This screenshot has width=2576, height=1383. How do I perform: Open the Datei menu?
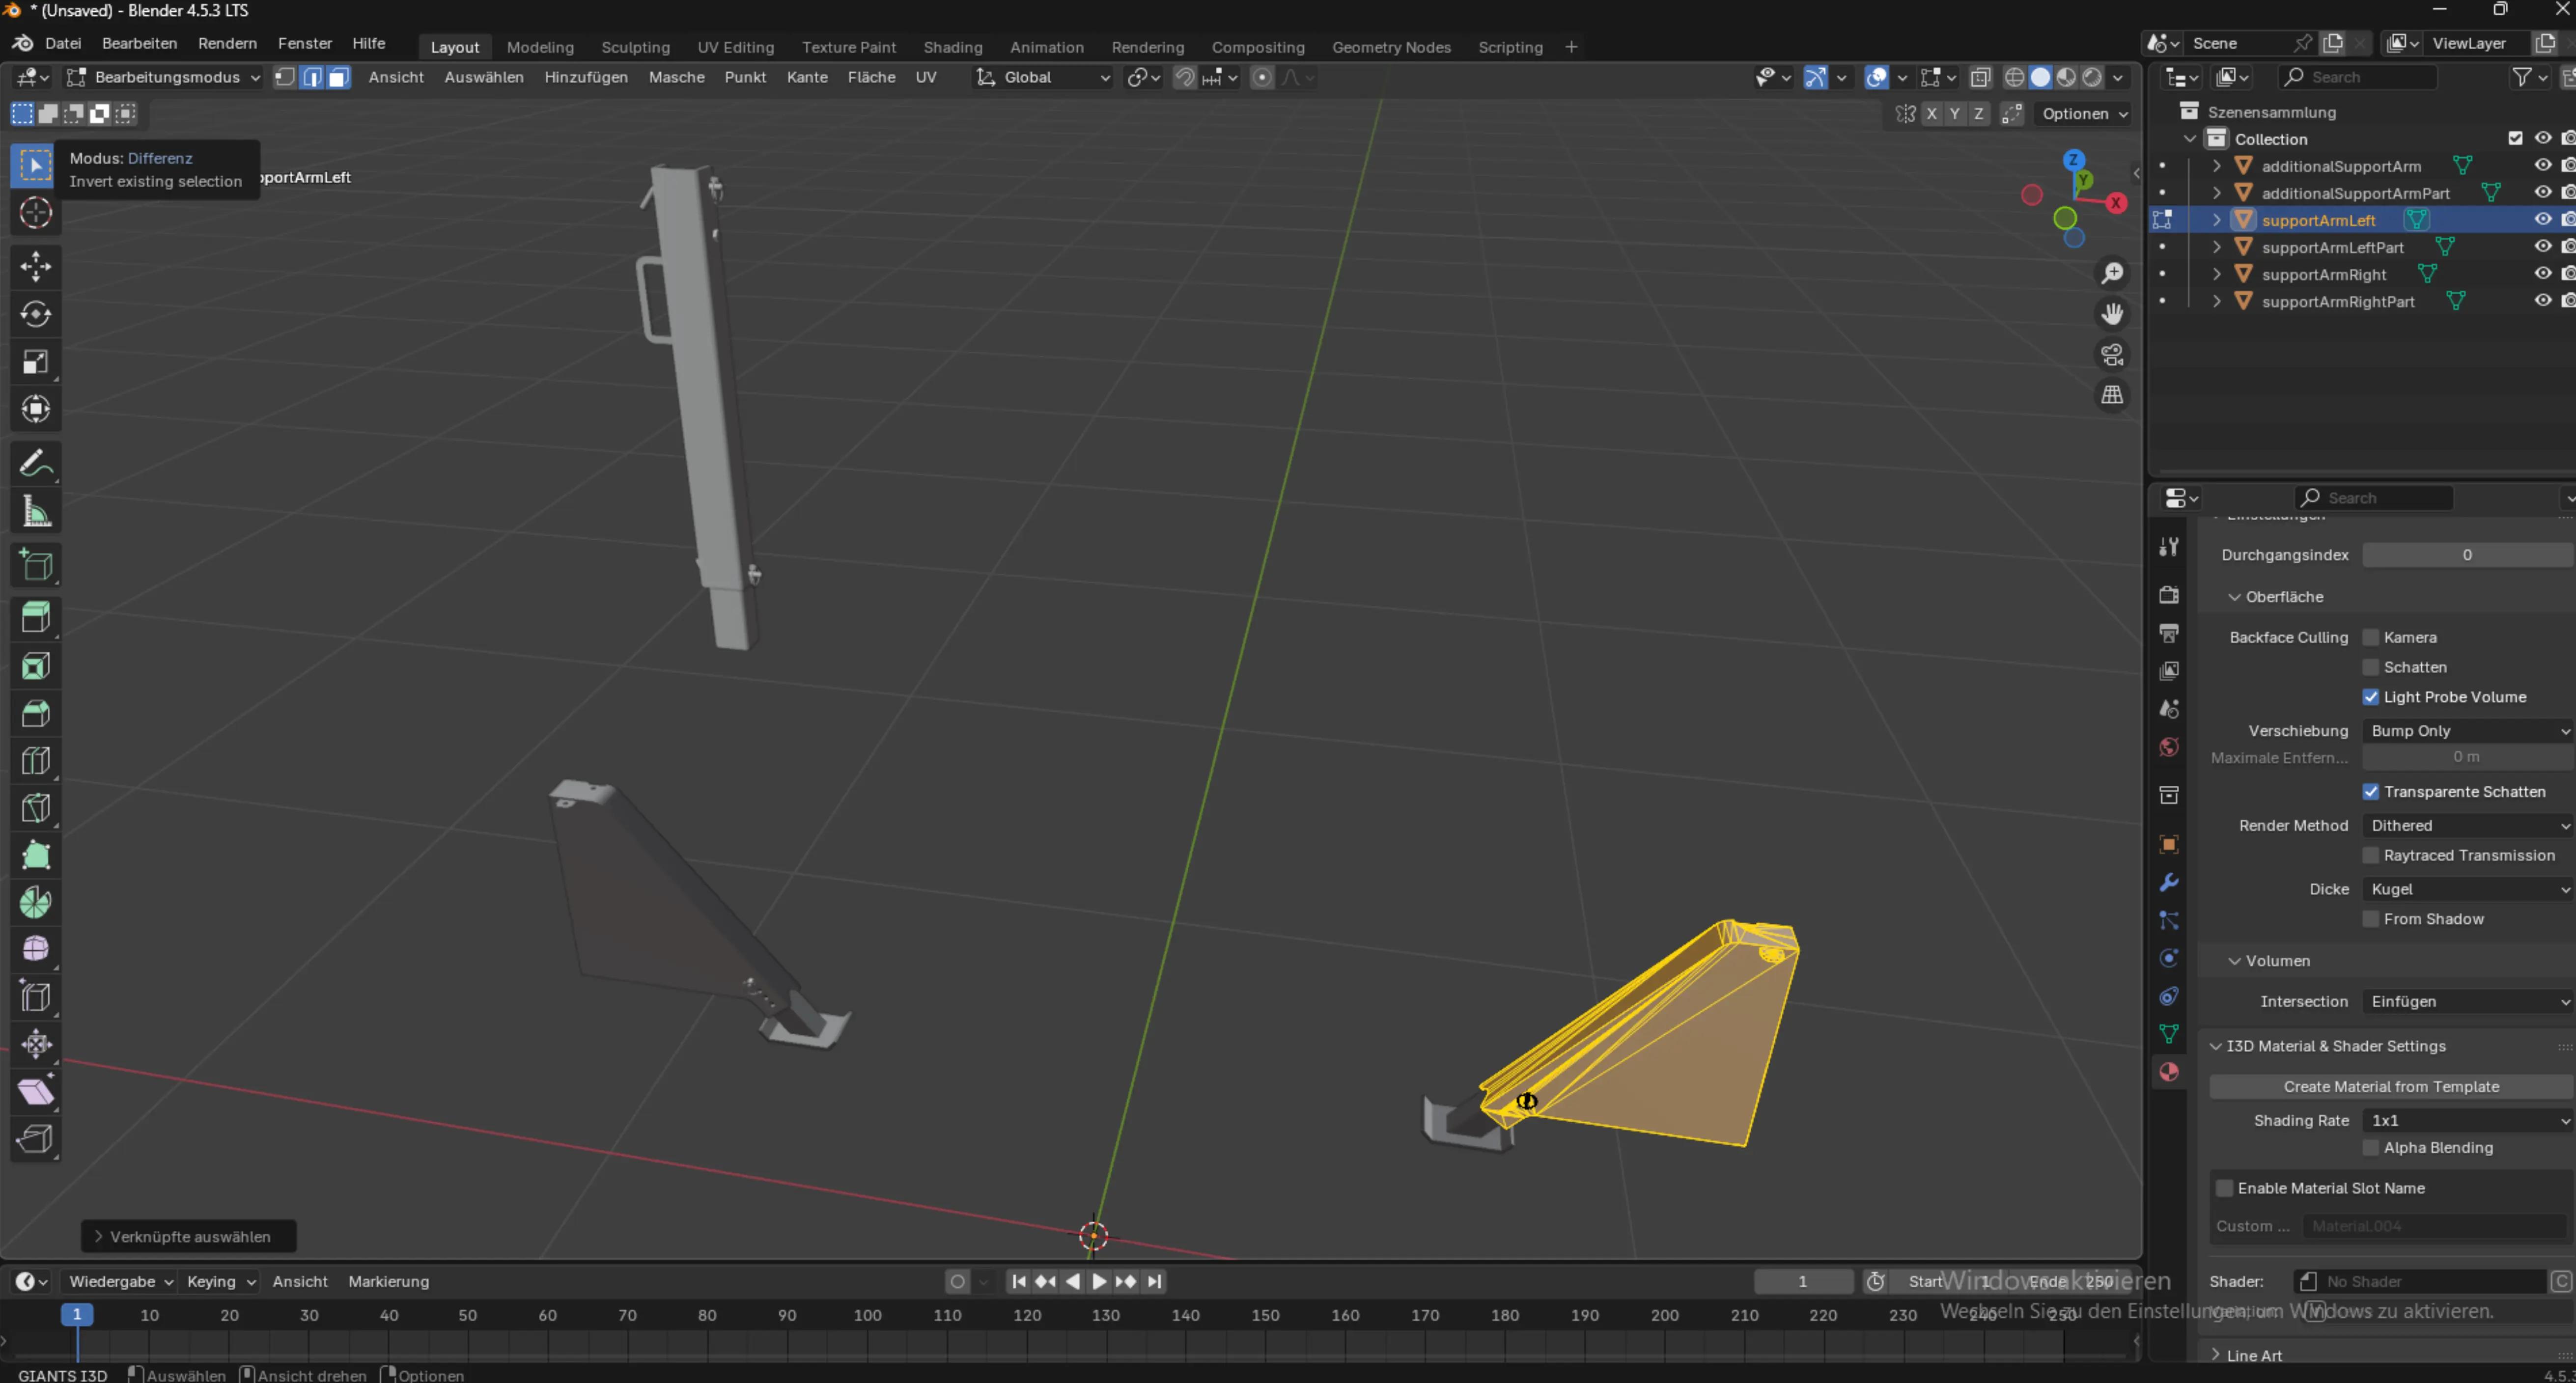63,44
